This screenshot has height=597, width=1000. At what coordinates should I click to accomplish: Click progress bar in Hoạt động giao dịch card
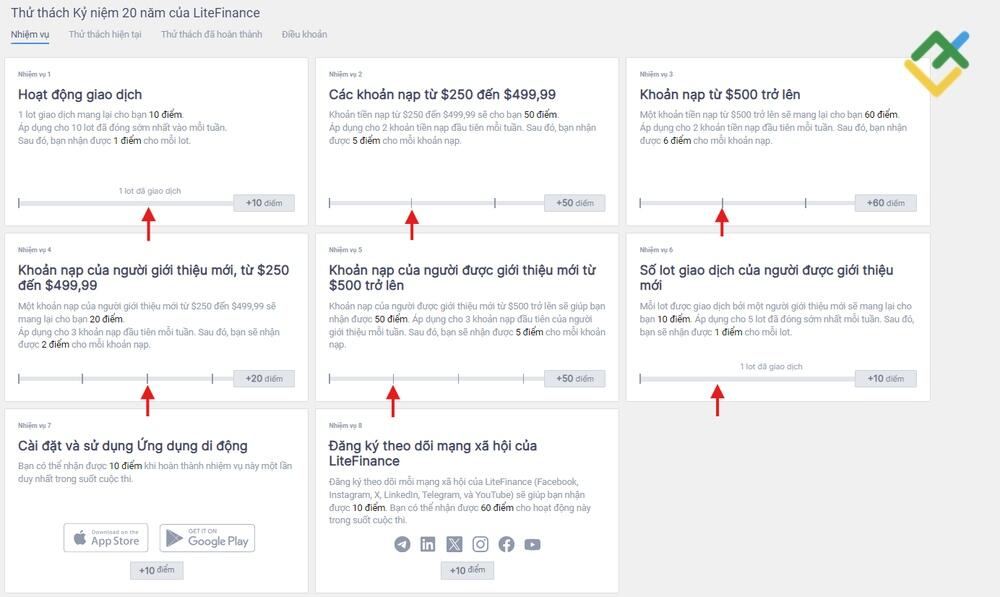pyautogui.click(x=126, y=203)
